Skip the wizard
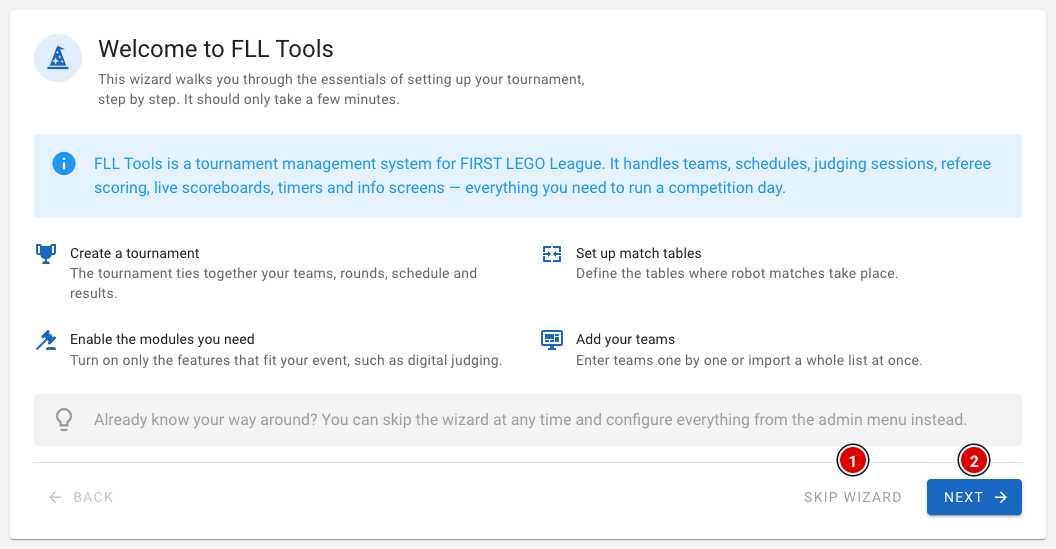Screen dimensions: 1056x549 click(x=853, y=497)
